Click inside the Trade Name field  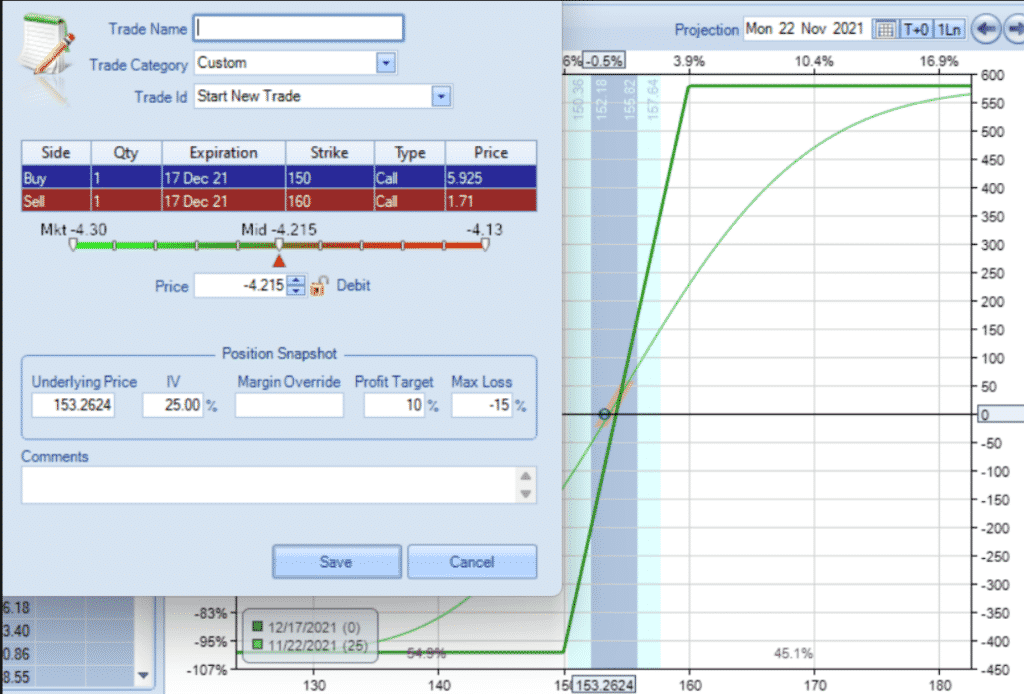(300, 28)
